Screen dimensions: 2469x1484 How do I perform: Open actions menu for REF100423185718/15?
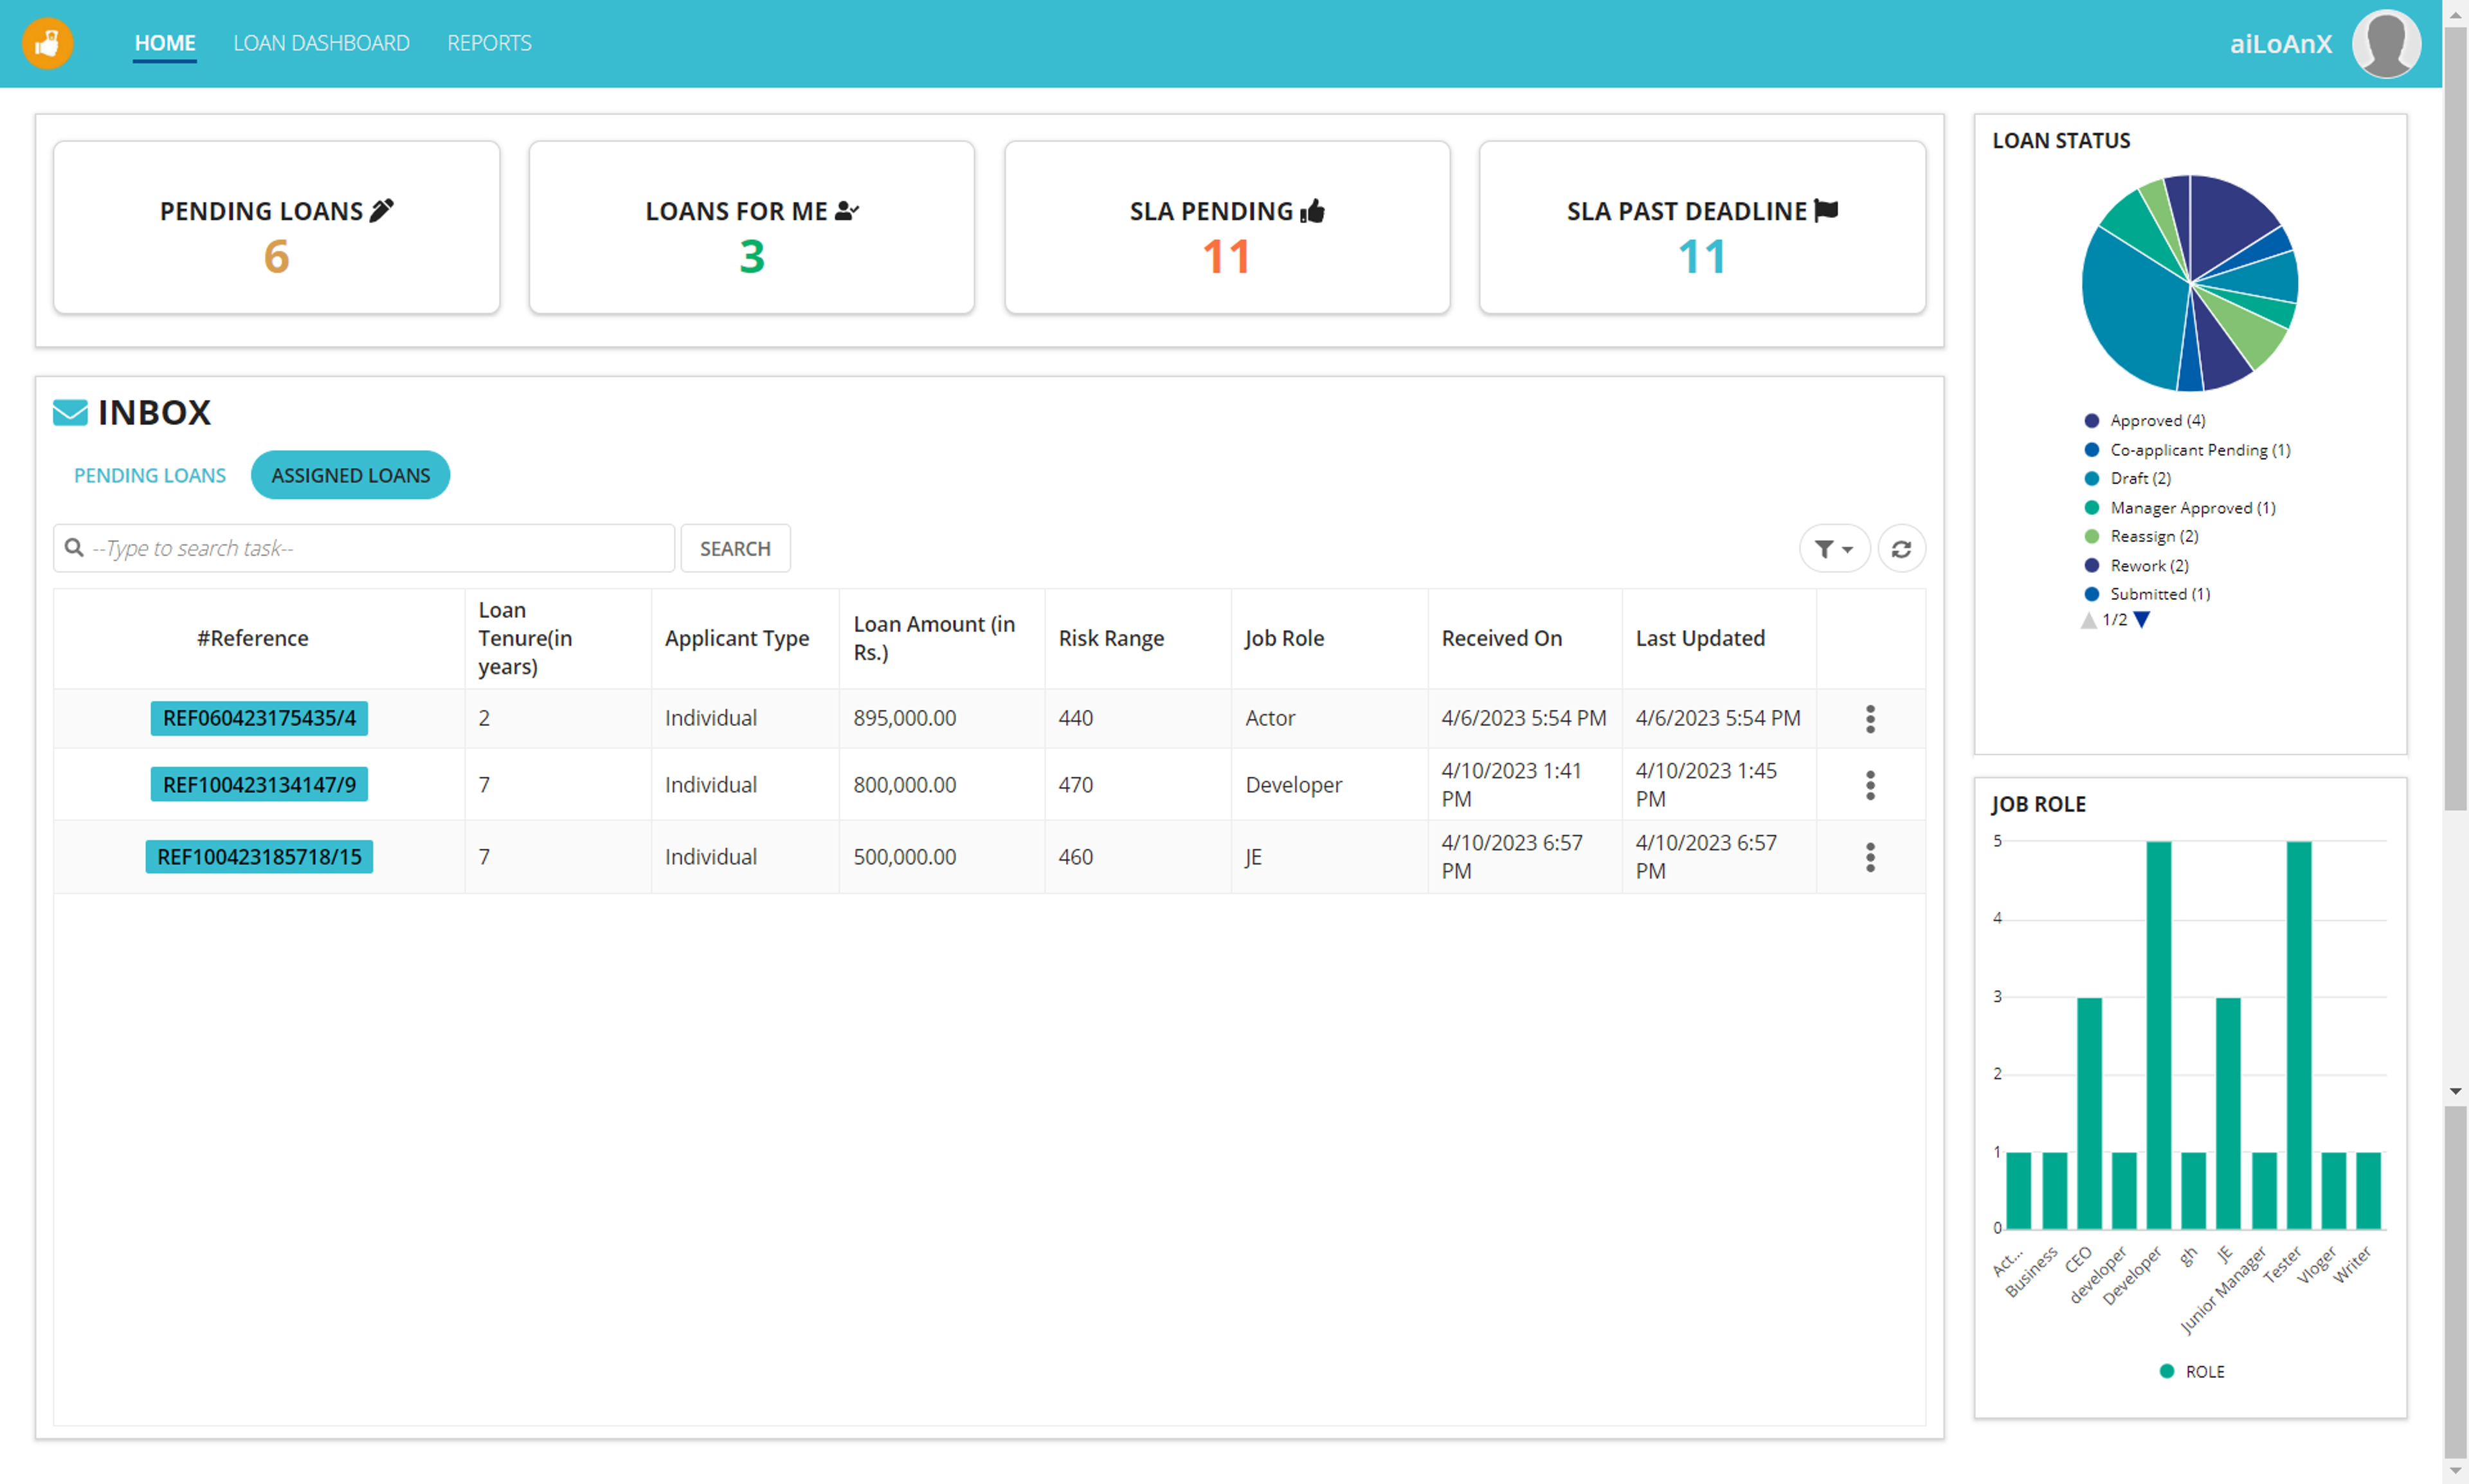tap(1870, 857)
